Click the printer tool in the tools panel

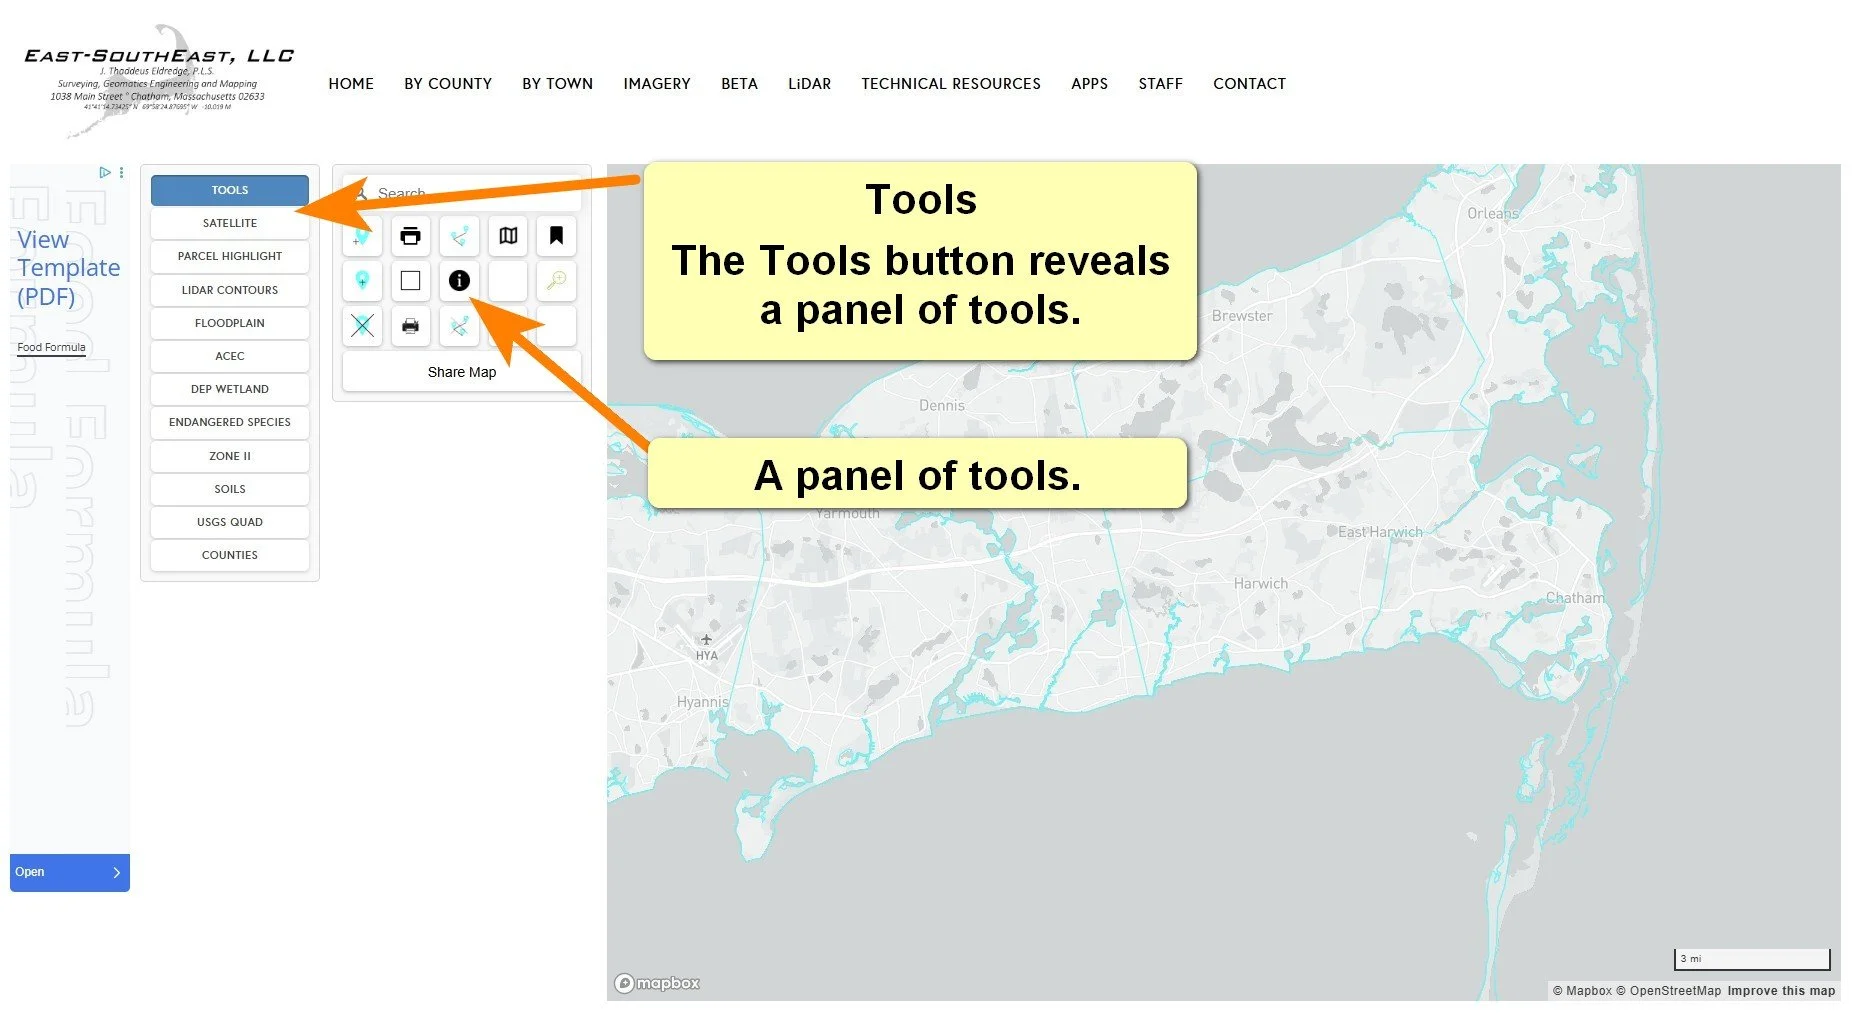tap(410, 236)
